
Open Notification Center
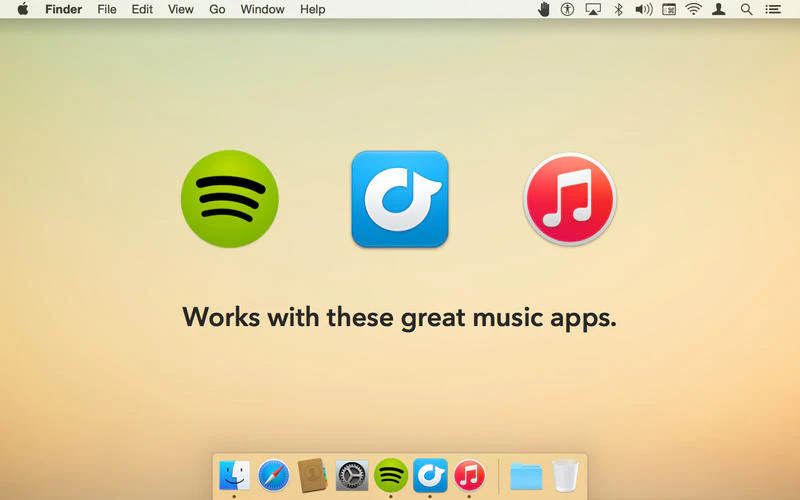click(773, 9)
